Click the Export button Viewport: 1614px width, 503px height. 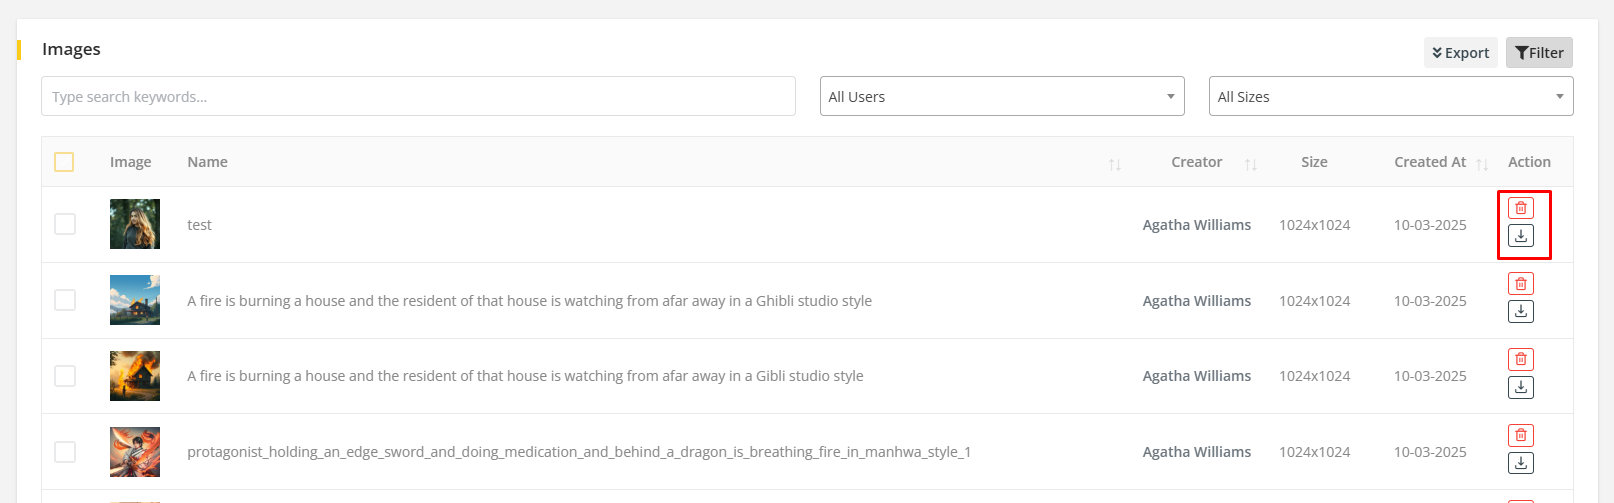coord(1460,53)
